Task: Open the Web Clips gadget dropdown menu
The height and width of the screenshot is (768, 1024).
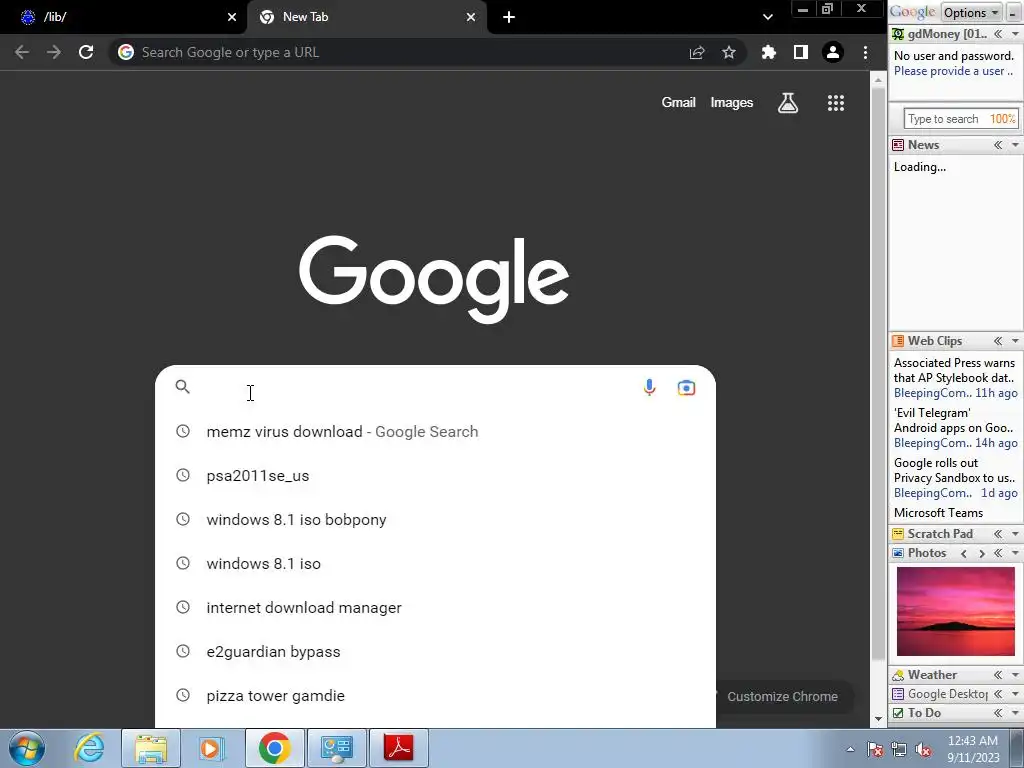Action: coord(1016,341)
